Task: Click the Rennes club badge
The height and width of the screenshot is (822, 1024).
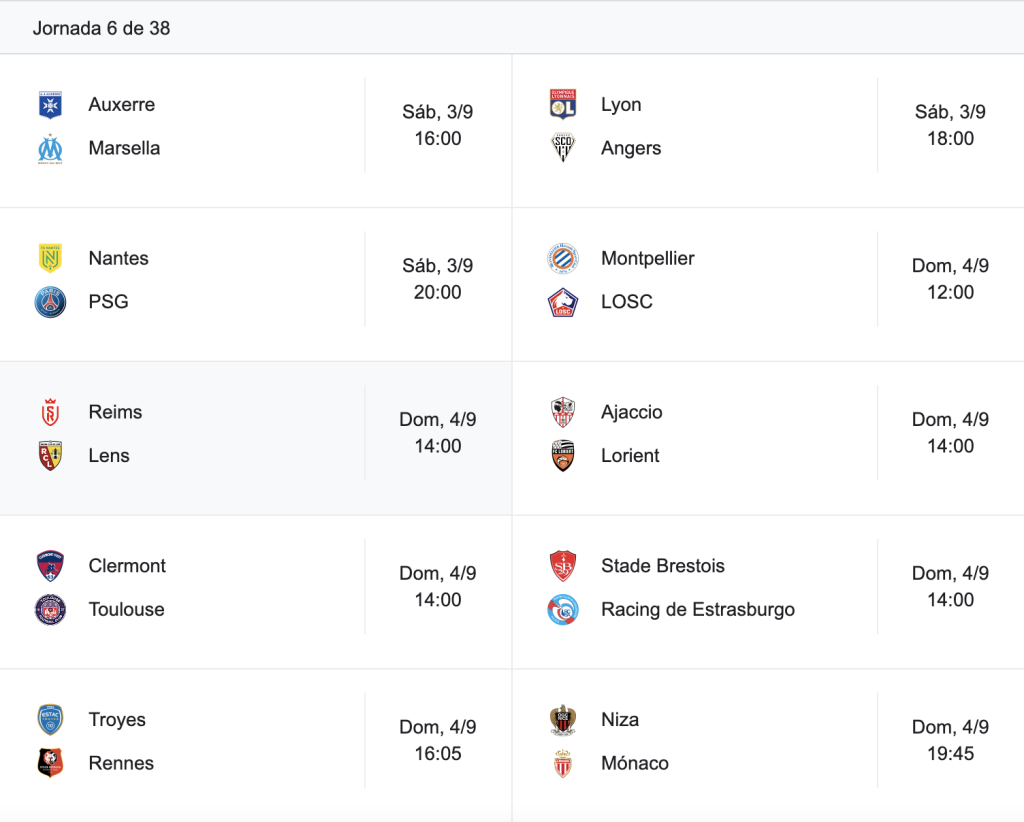Action: [x=50, y=763]
